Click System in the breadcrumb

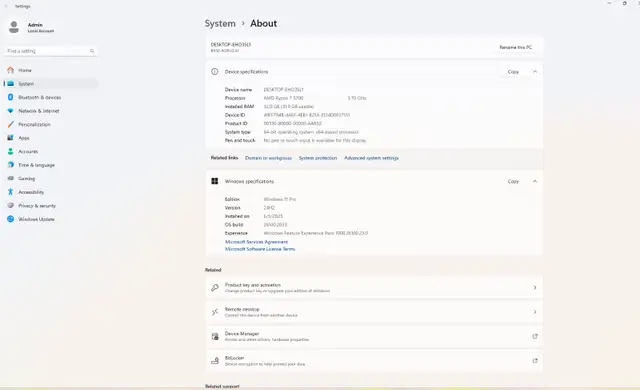click(x=220, y=24)
